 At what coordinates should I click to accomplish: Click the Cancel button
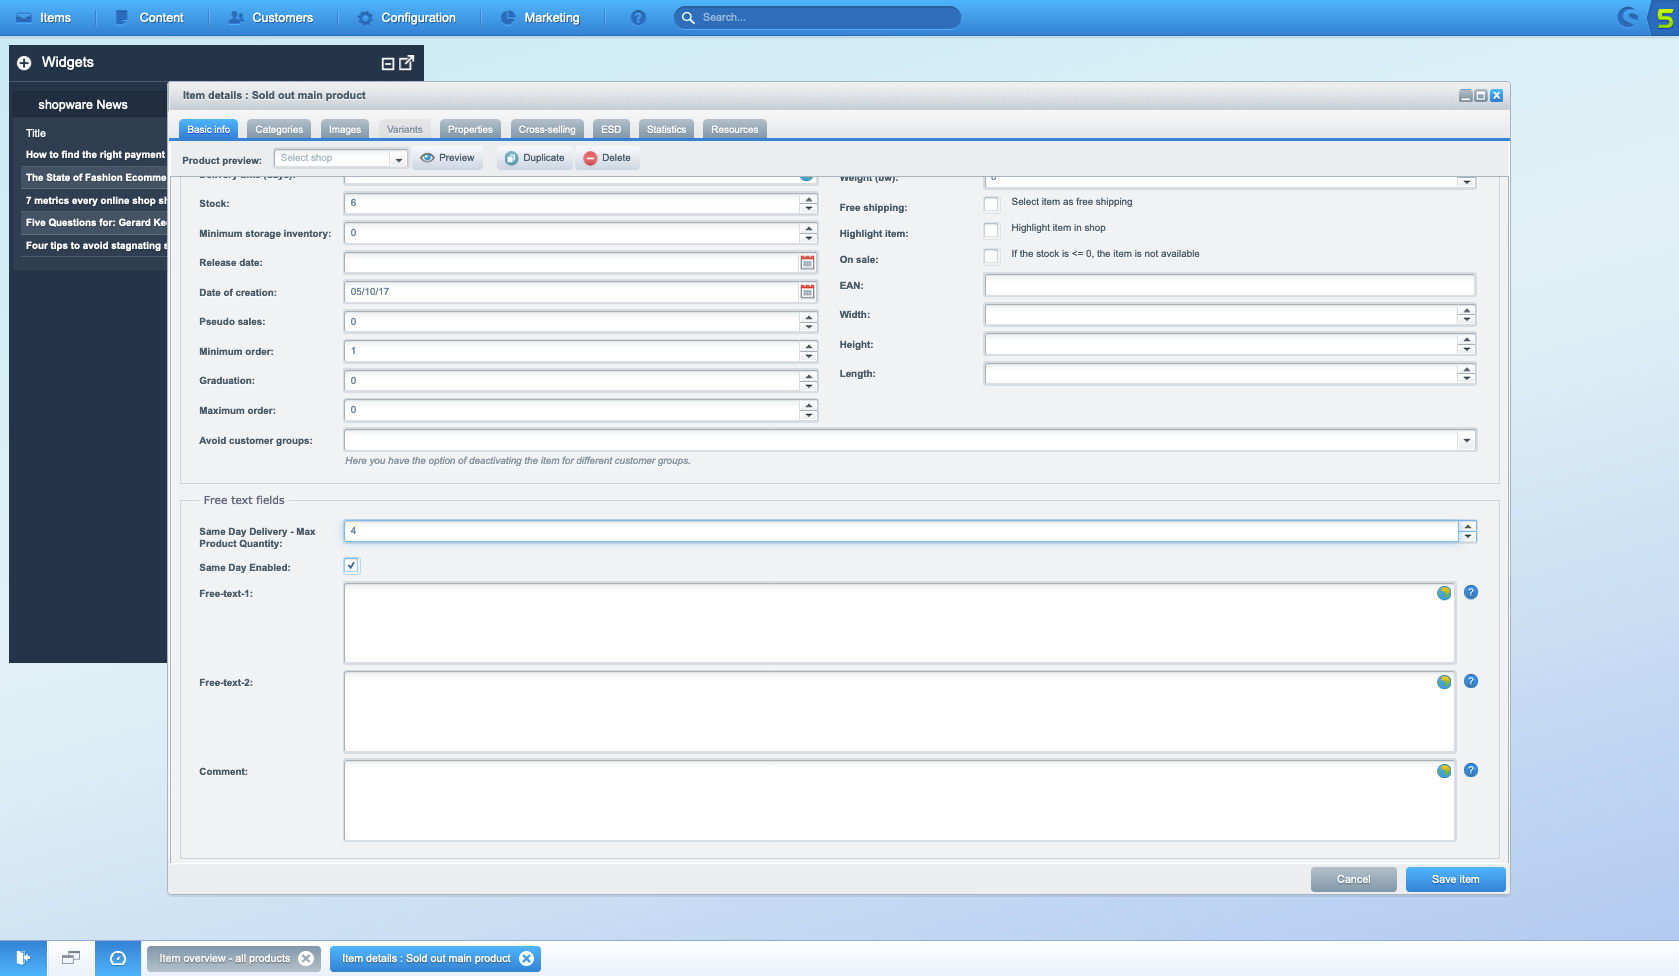coord(1353,879)
